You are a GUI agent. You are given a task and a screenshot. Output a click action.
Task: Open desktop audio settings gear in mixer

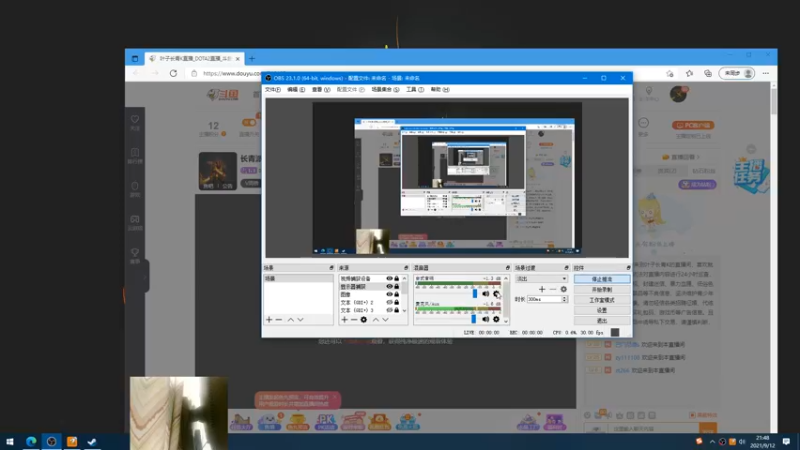coord(496,294)
